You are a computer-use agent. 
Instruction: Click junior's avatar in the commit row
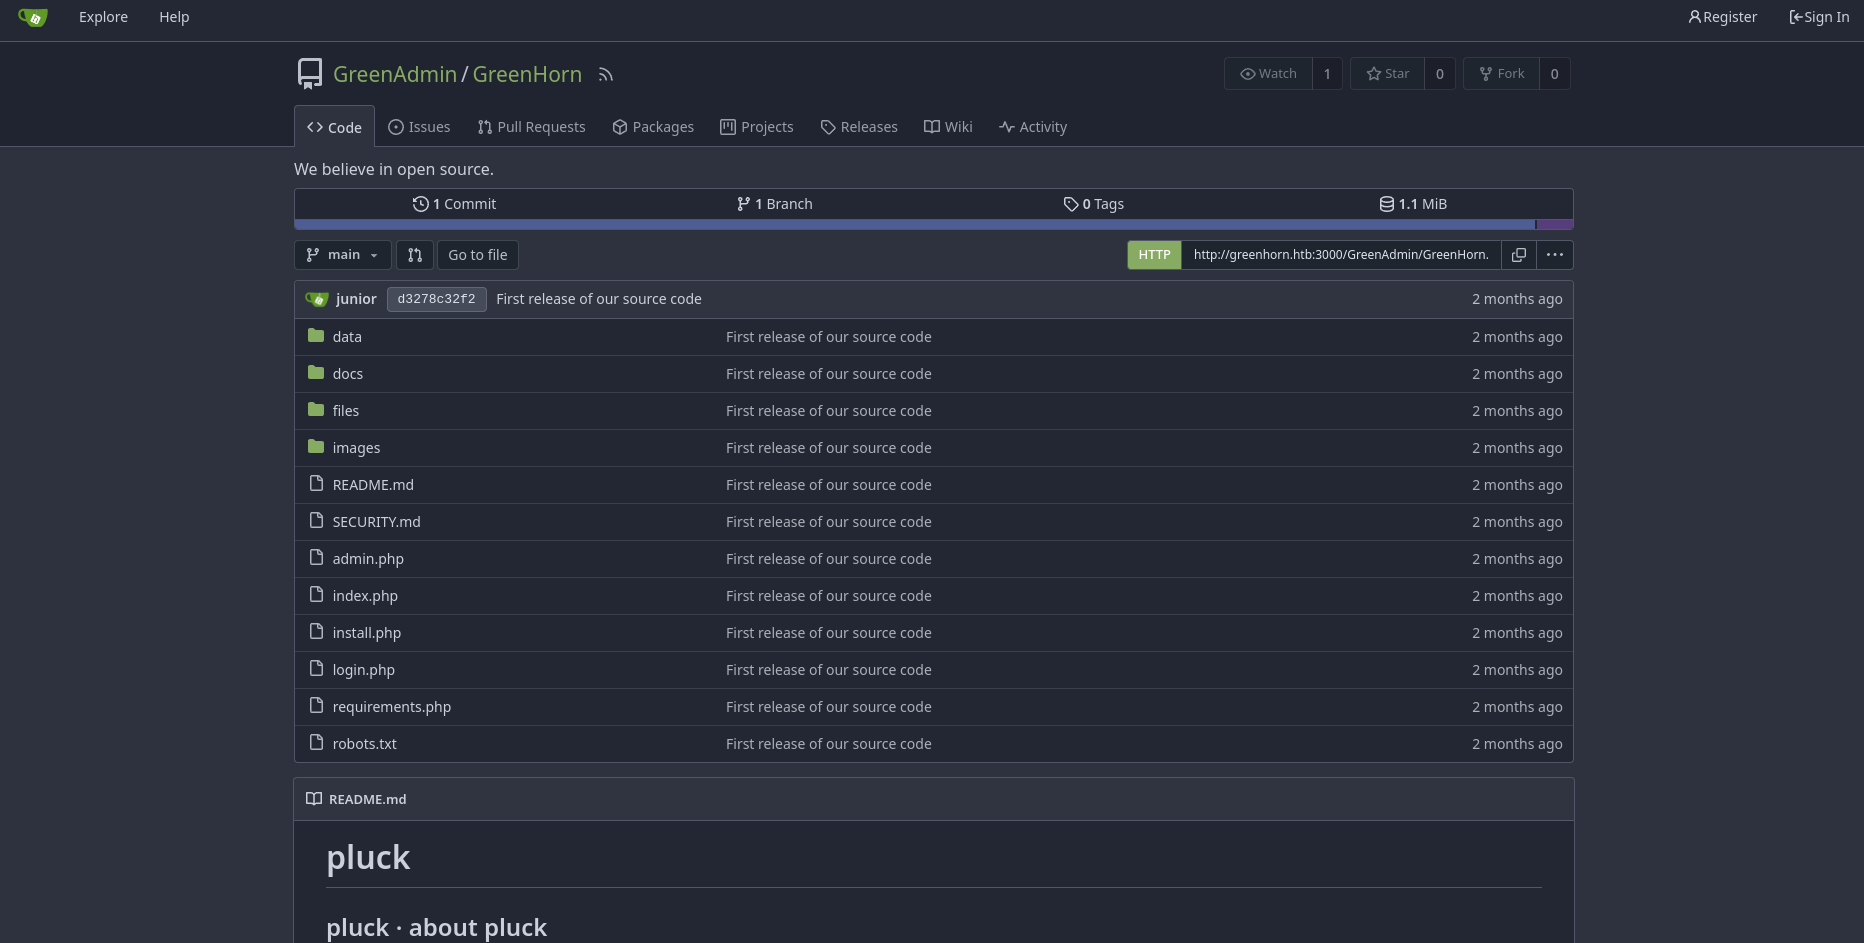coord(317,299)
